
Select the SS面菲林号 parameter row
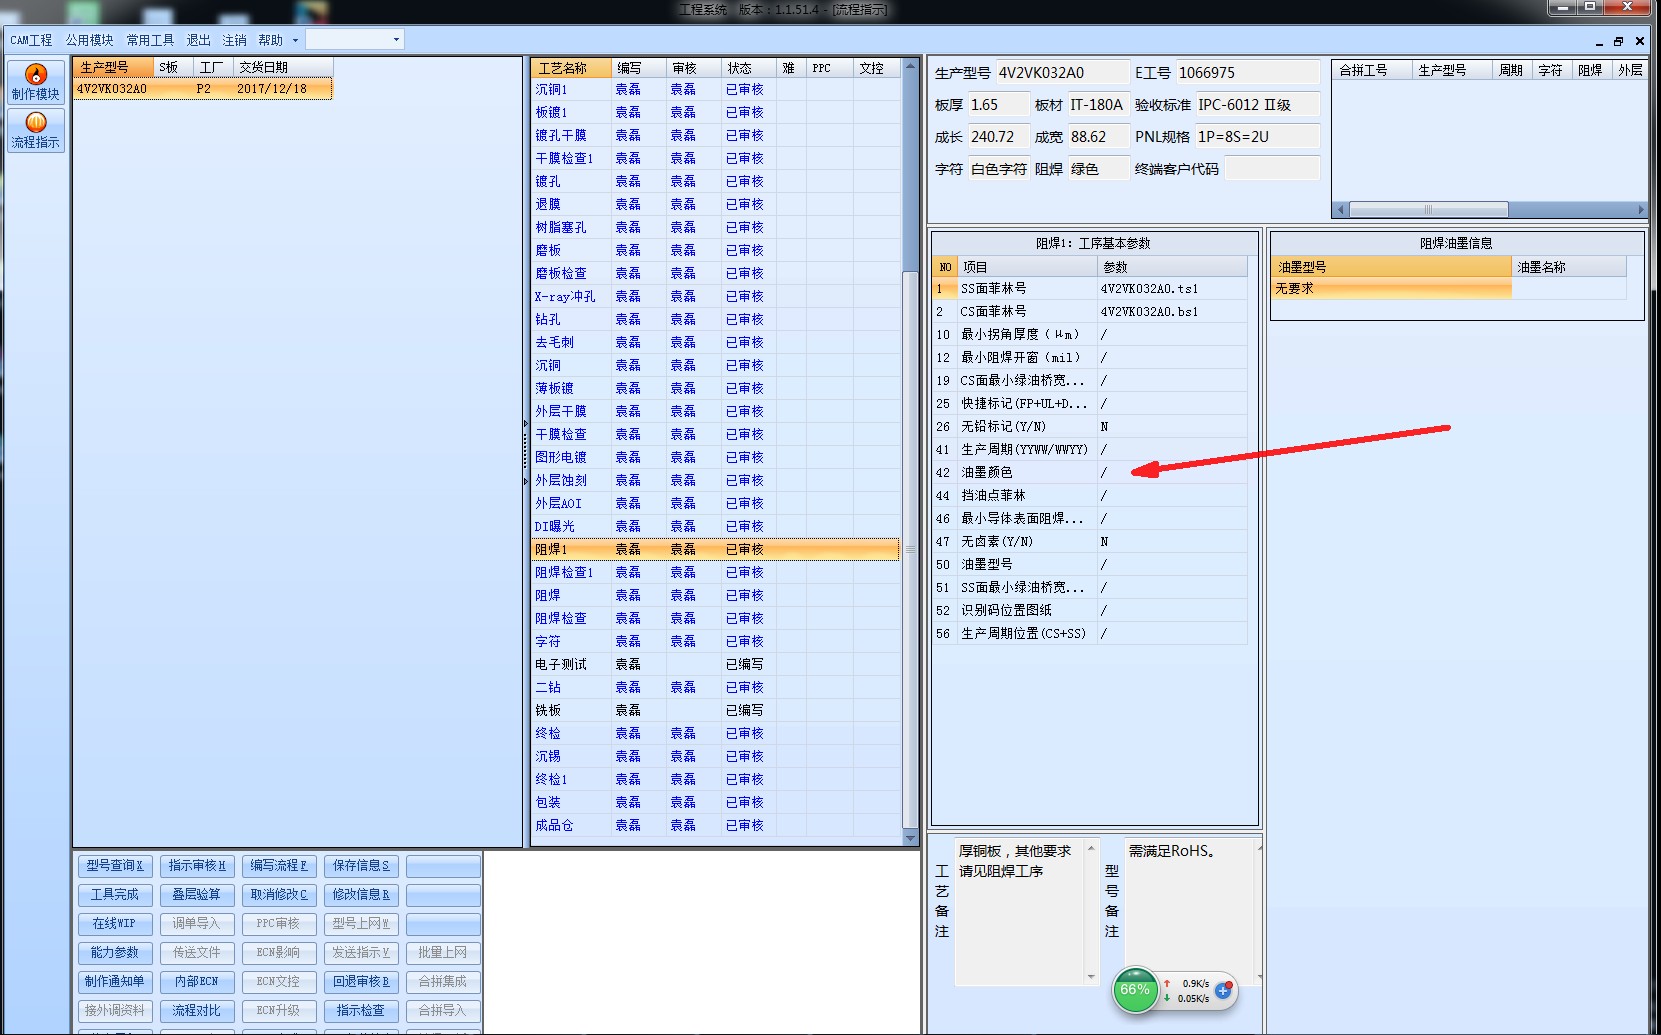click(1090, 288)
